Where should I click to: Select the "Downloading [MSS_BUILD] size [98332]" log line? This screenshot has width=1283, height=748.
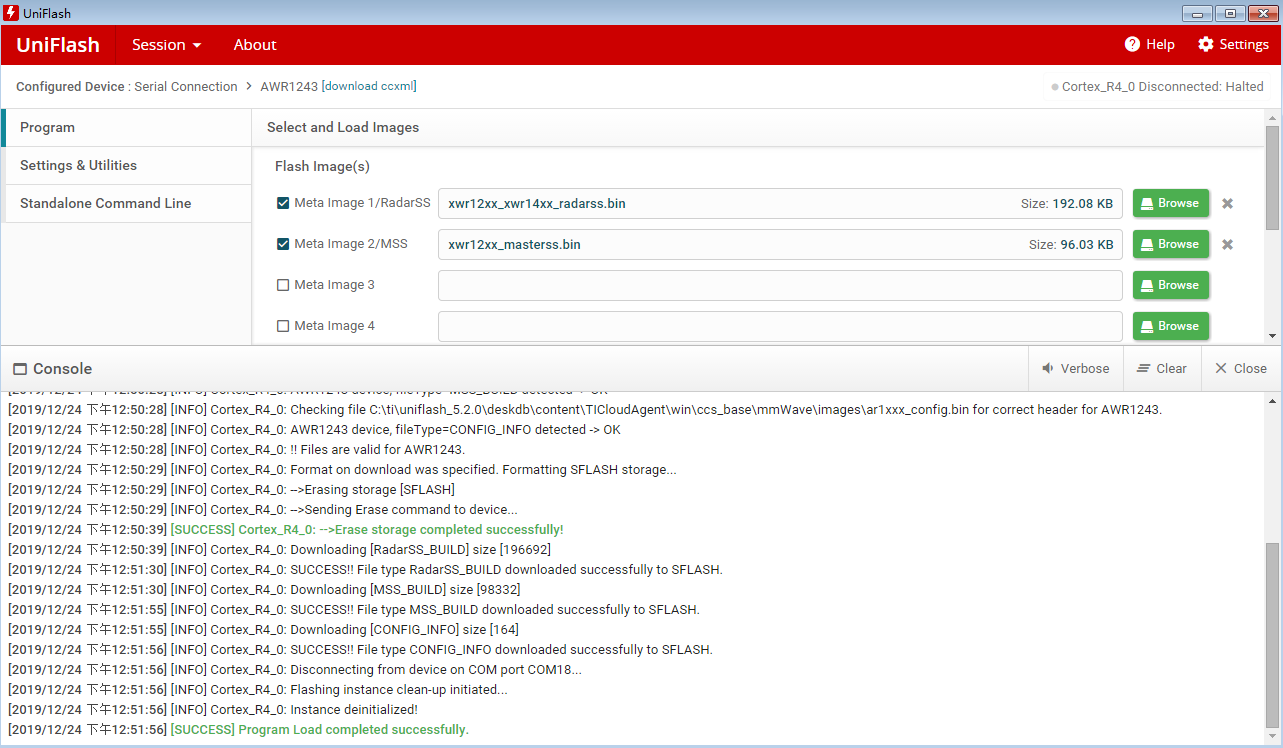pos(264,590)
